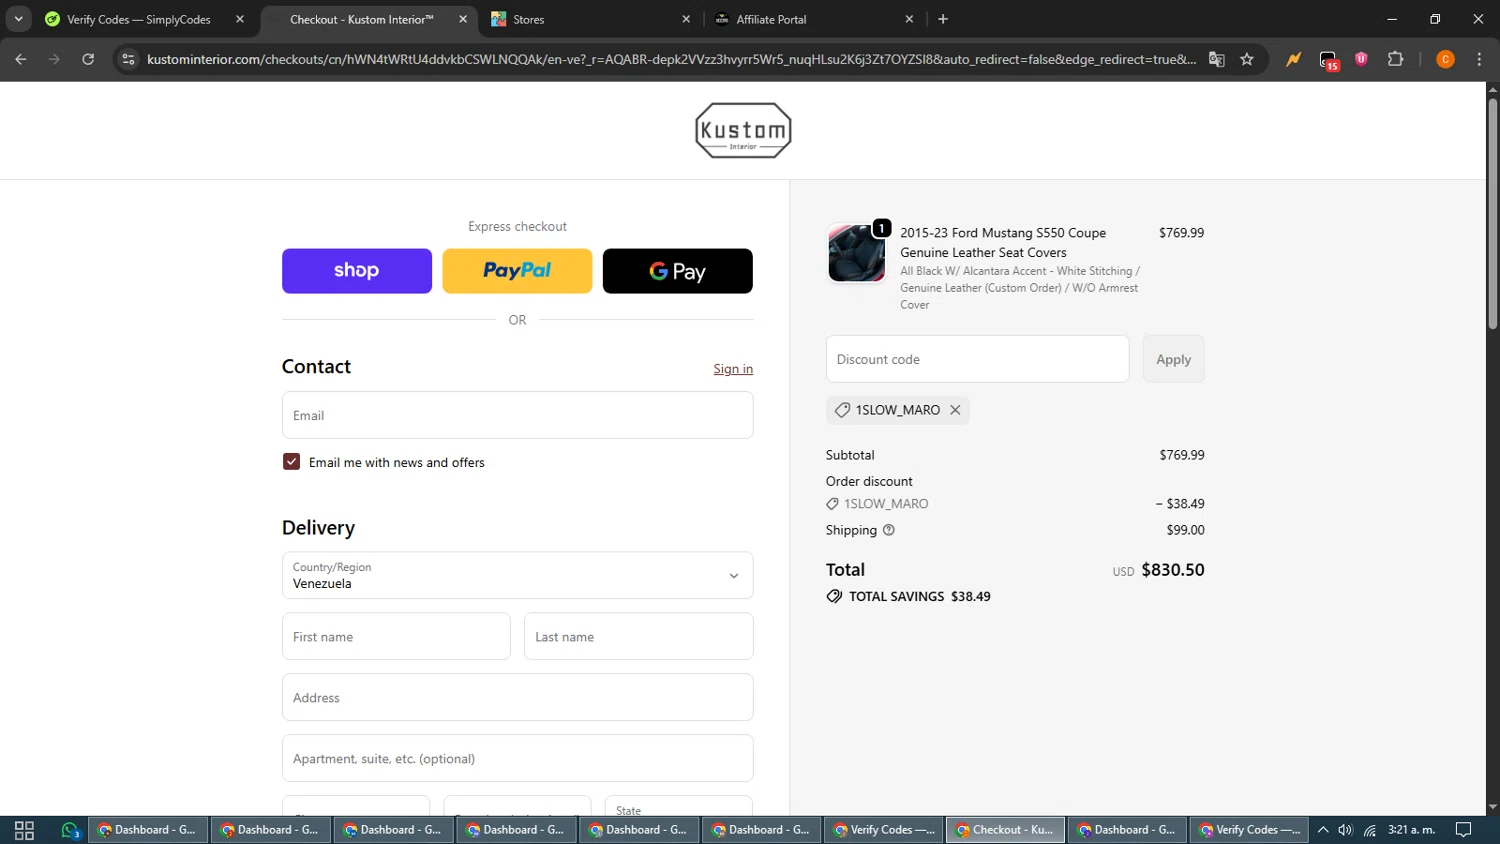Open the tab search dropdown arrow
This screenshot has height=844, width=1500.
[x=18, y=19]
